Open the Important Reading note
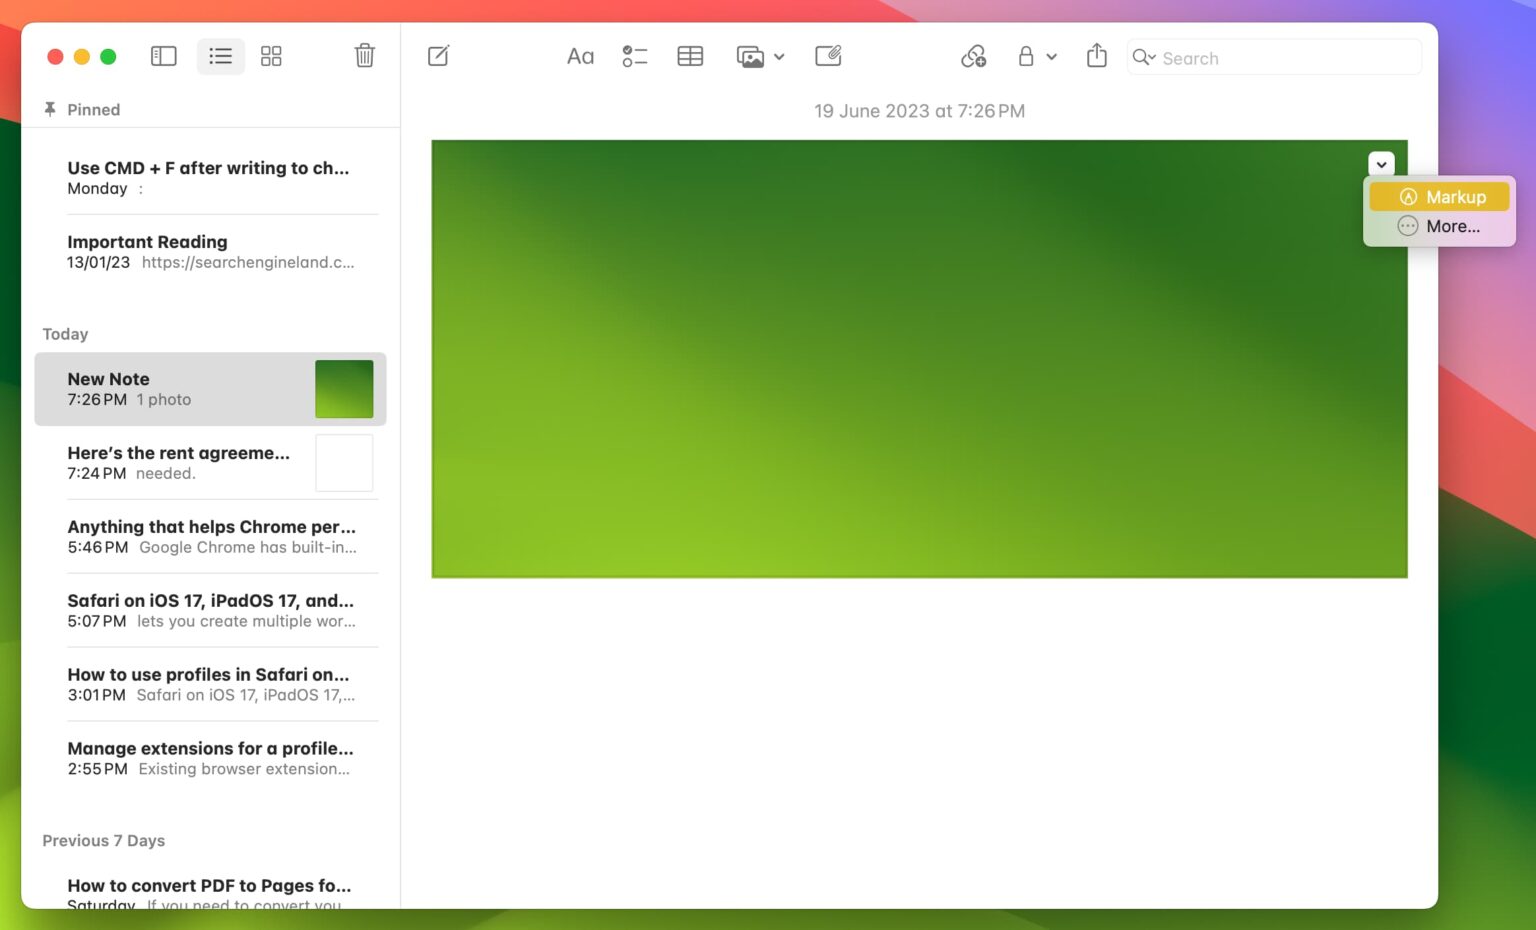1536x930 pixels. click(210, 252)
